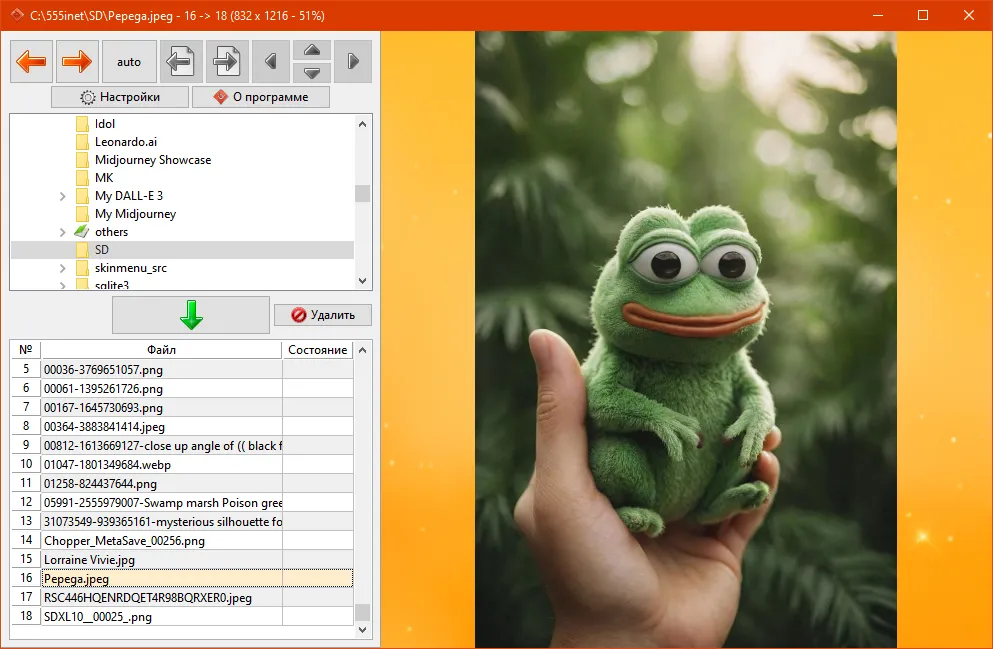Screen dimensions: 993x649
Task: Select the skinmenu_src folder
Action: [x=131, y=268]
